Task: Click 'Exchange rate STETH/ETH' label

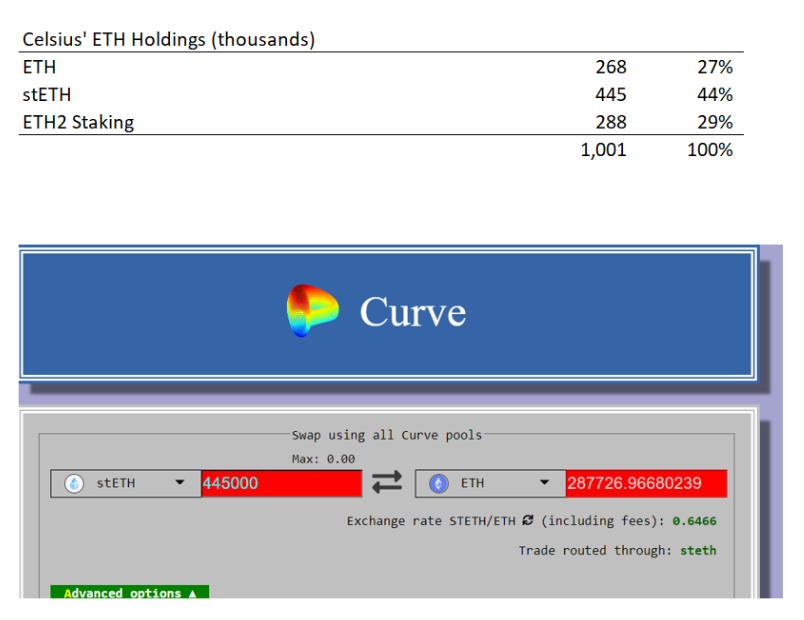Action: (431, 521)
